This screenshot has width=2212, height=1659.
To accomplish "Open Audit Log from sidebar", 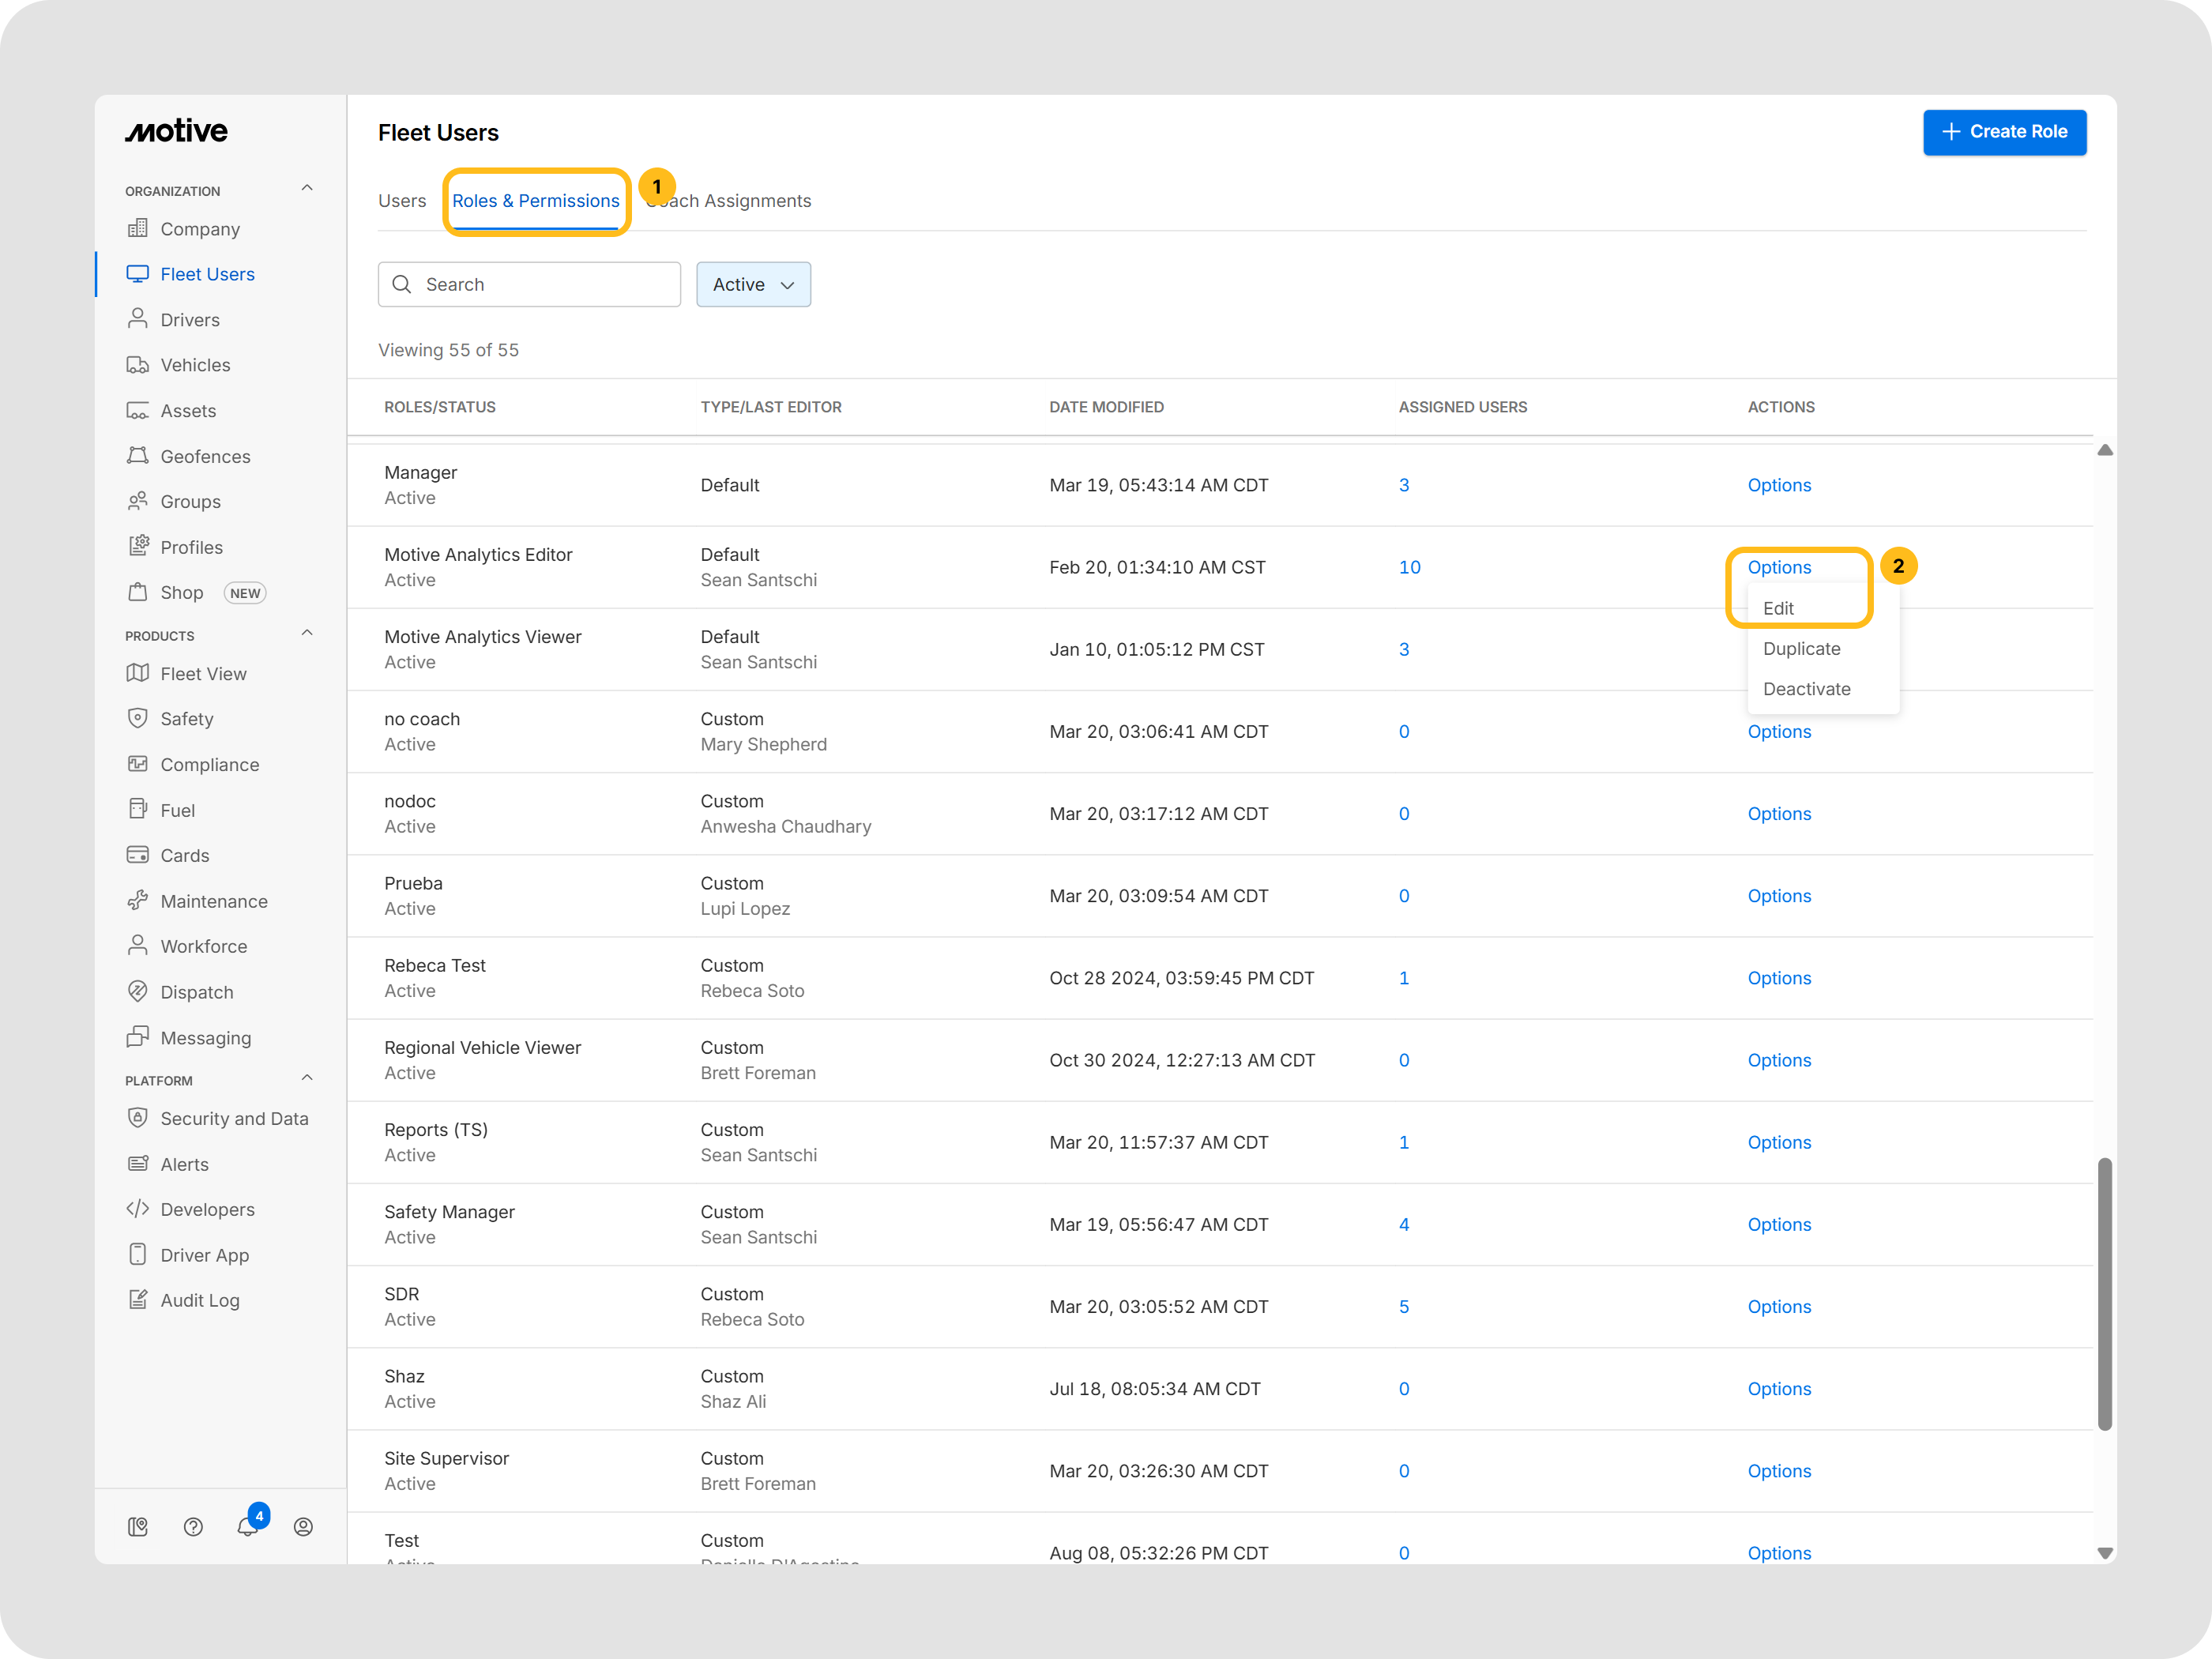I will click(199, 1300).
